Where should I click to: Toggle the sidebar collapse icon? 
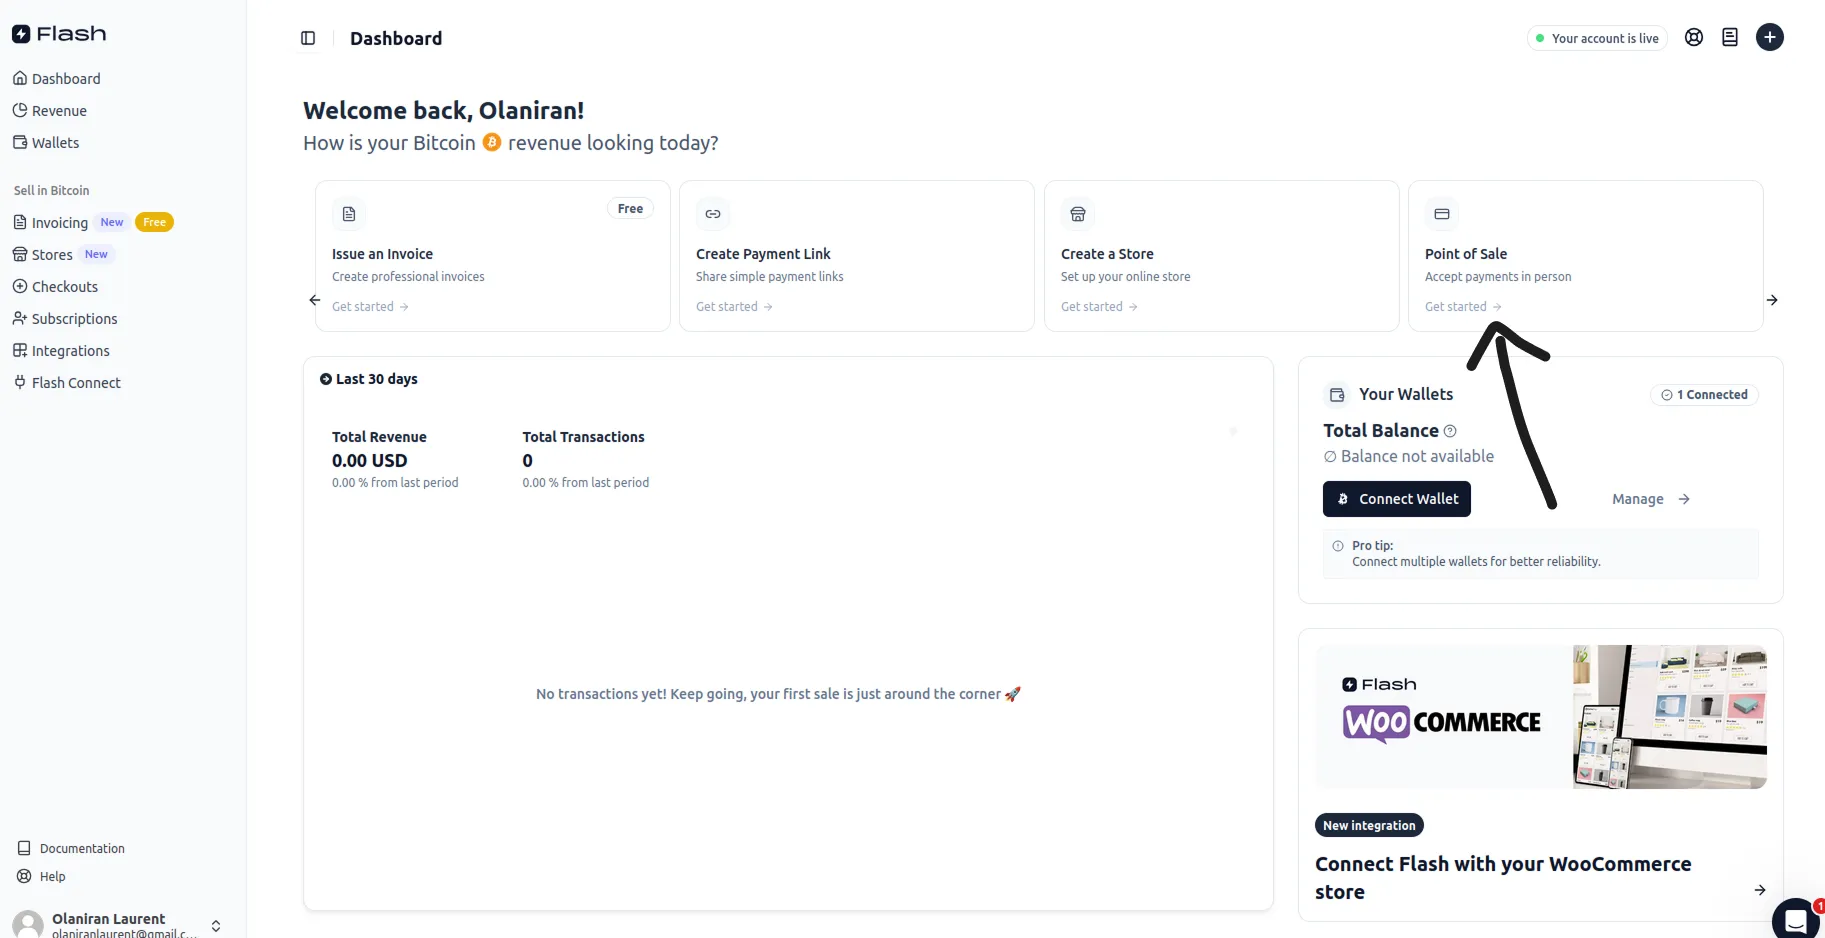(x=308, y=38)
